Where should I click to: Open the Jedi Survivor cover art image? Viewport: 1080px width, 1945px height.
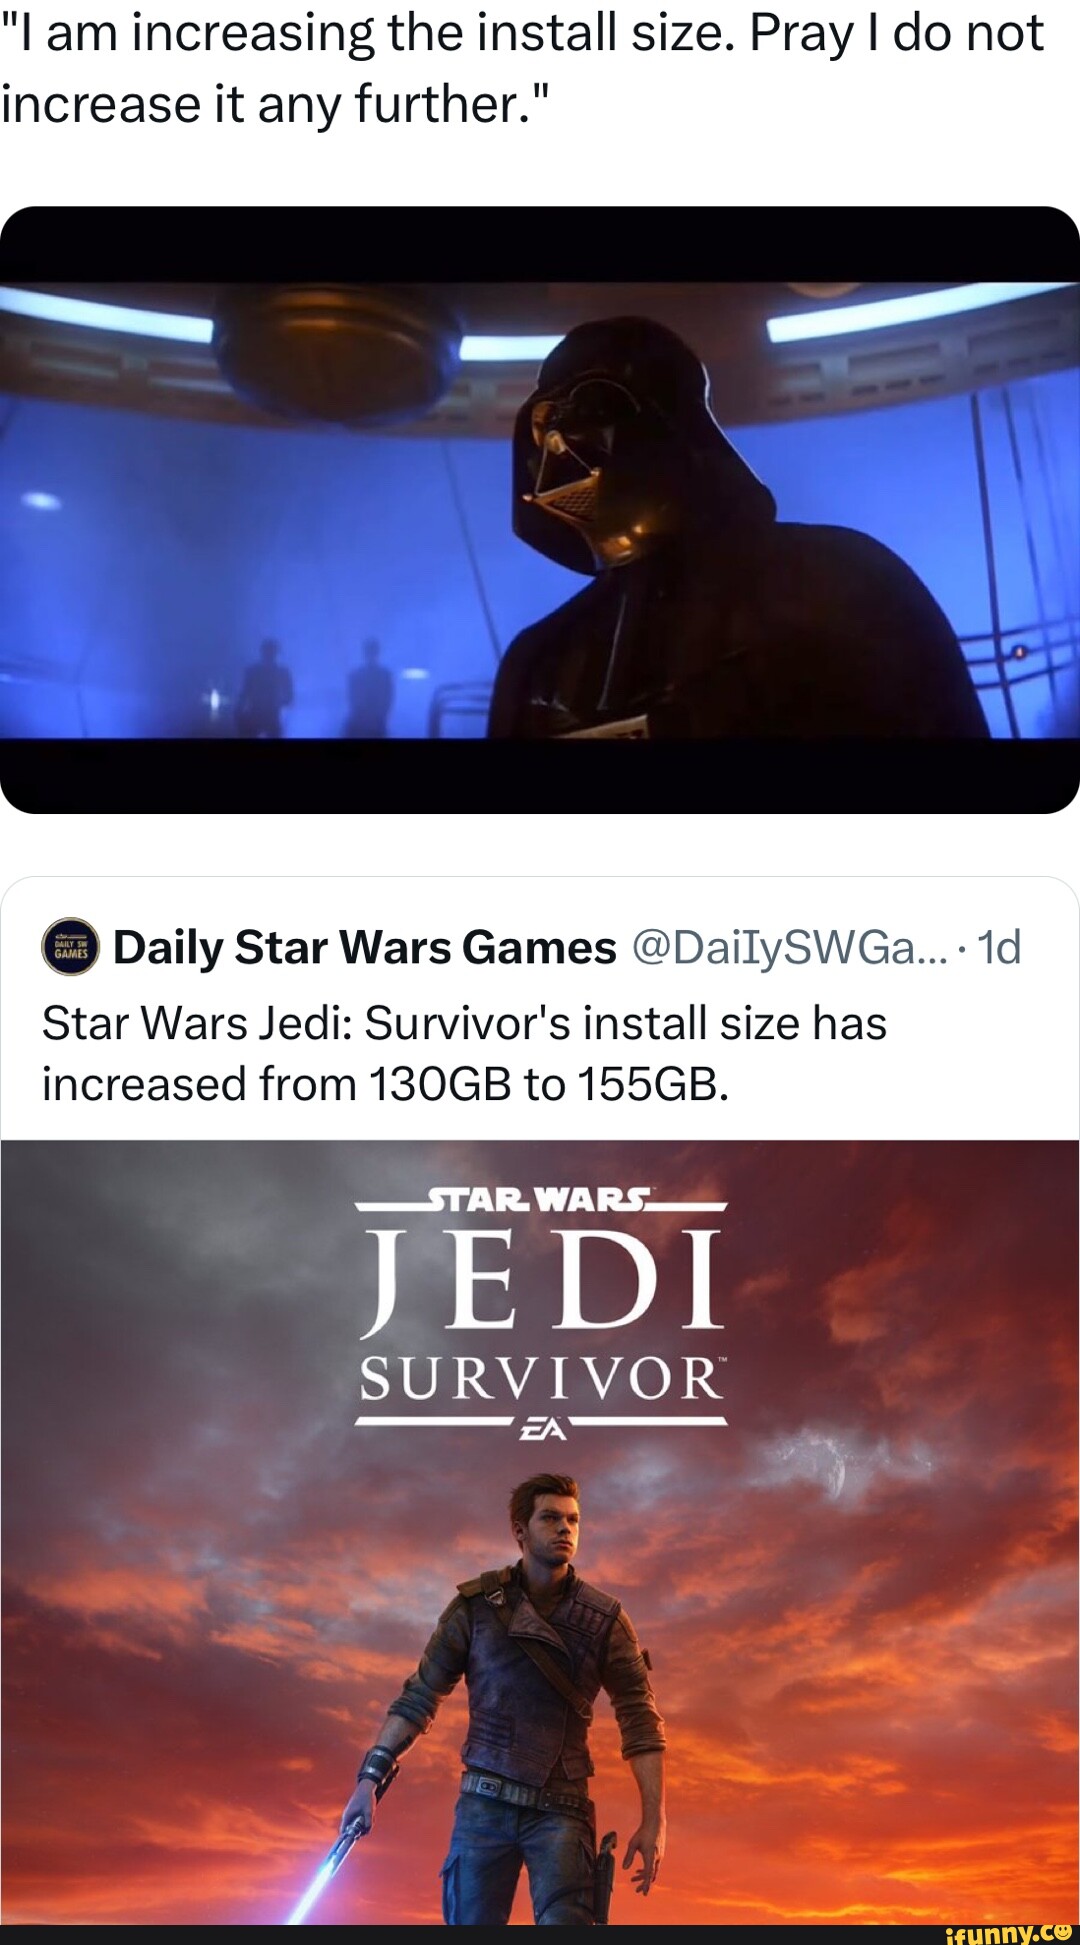540,1532
